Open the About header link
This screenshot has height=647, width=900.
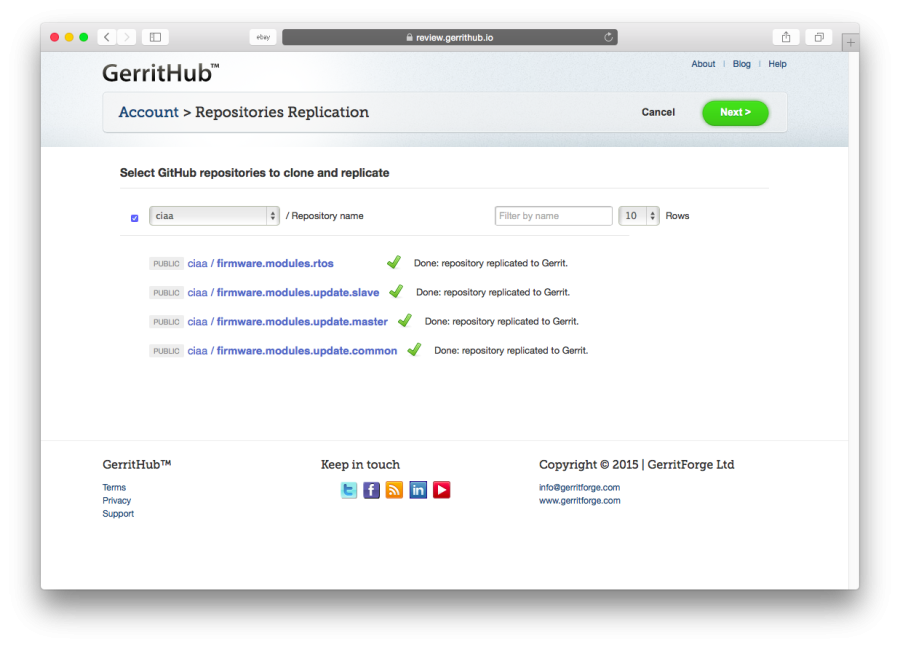coord(703,64)
